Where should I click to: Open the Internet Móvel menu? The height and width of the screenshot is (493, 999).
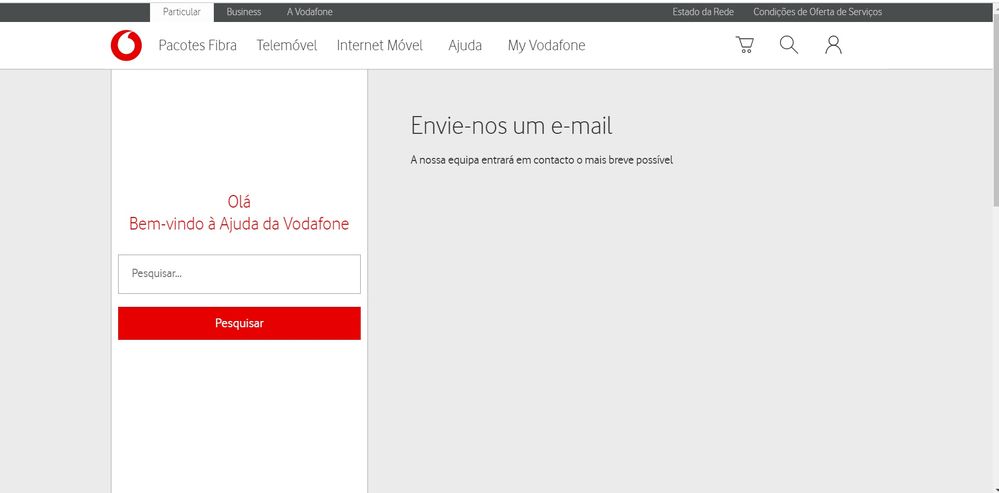[x=380, y=45]
